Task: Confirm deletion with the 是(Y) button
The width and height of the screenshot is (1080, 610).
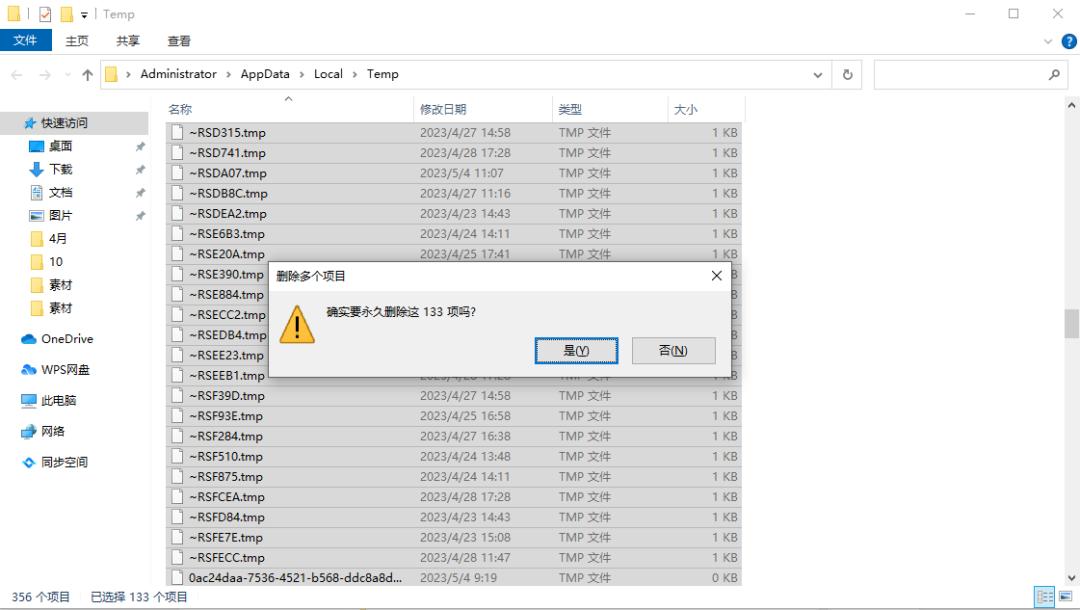Action: tap(576, 350)
